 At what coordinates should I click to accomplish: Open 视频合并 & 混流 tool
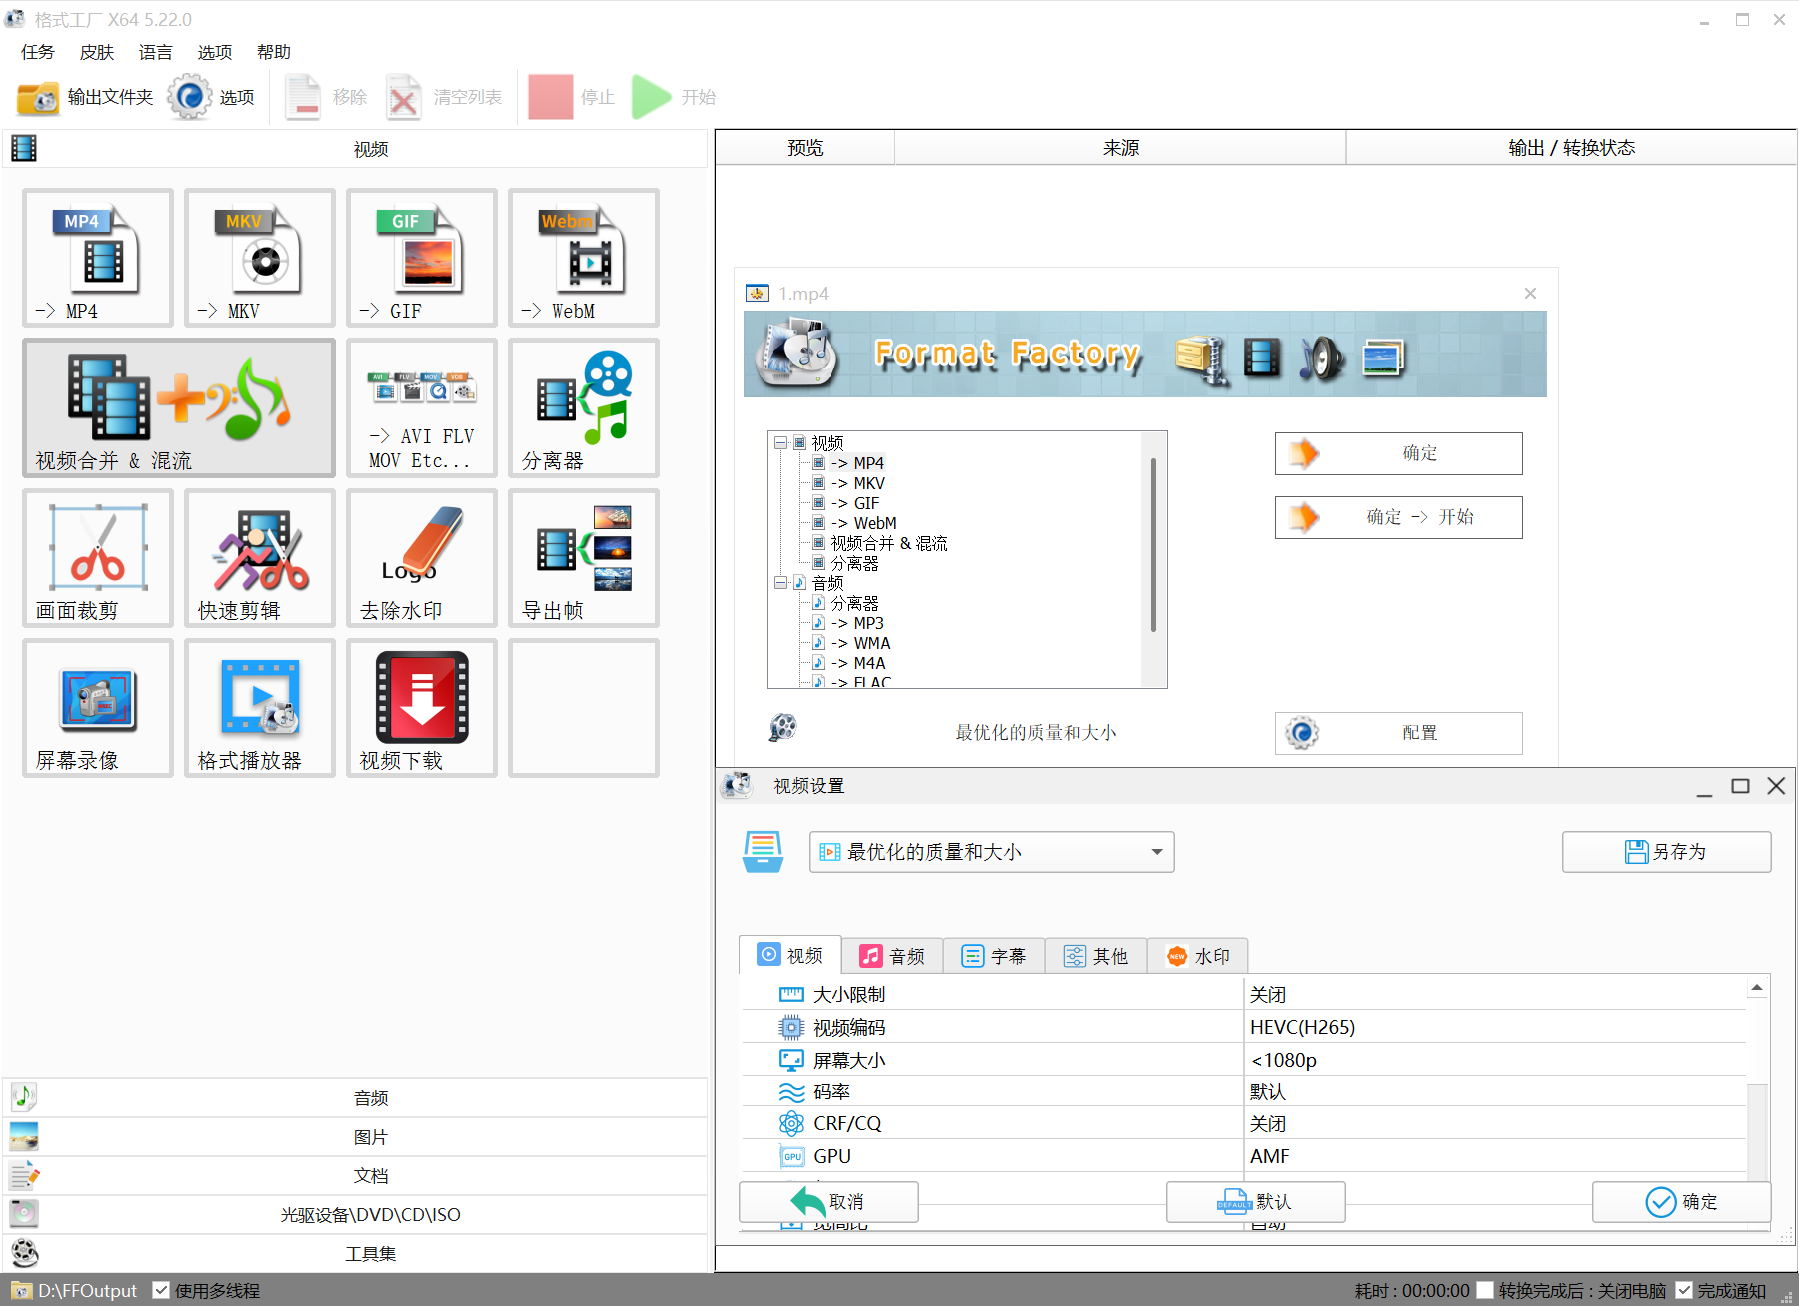coord(179,408)
